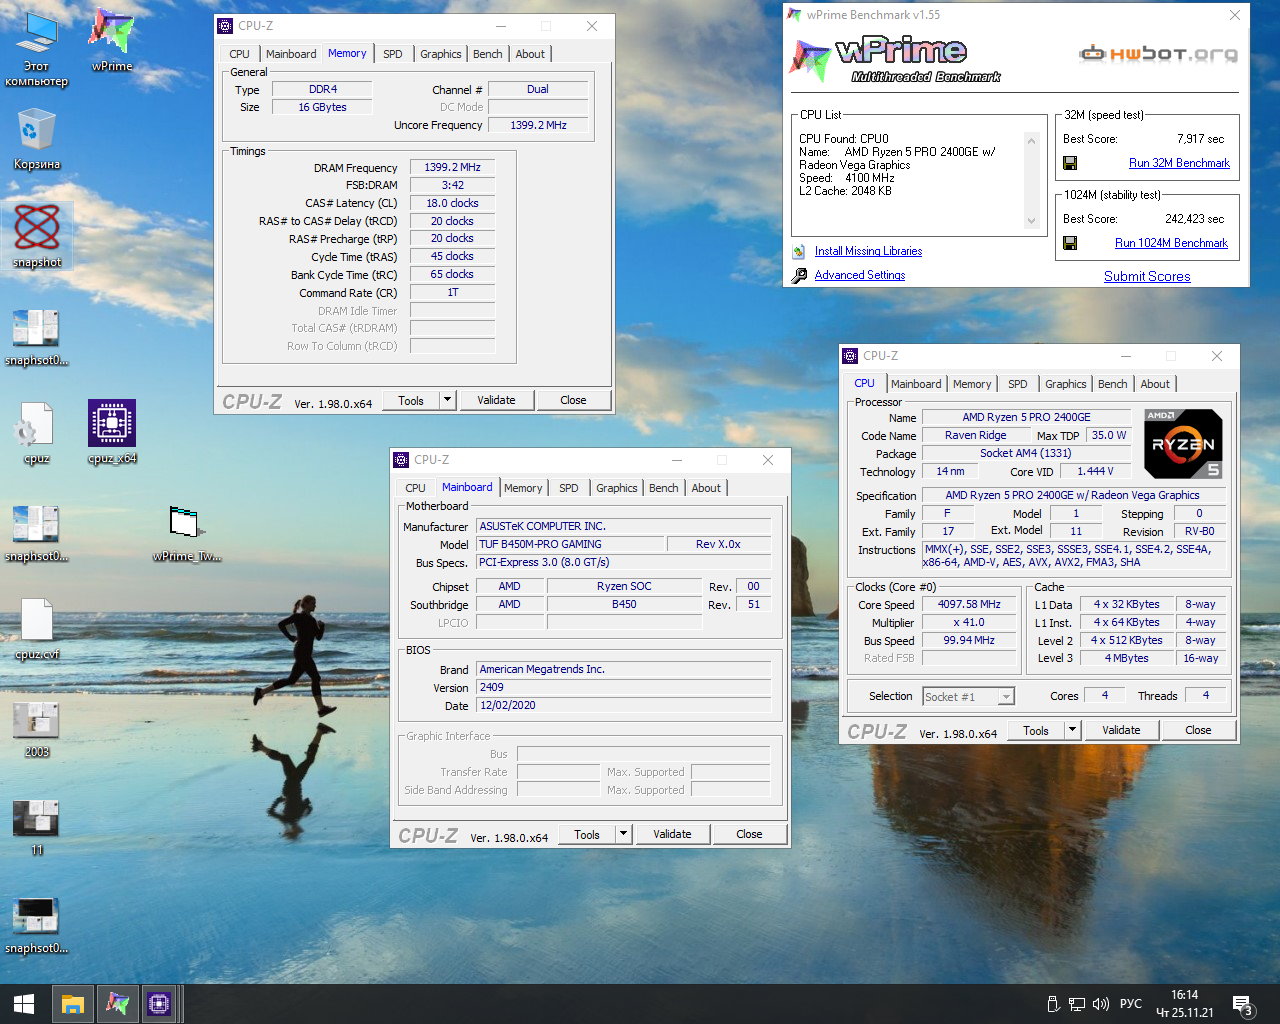1280x1024 pixels.
Task: Click the Core Speed 4097.58 MHz value
Action: pos(969,604)
